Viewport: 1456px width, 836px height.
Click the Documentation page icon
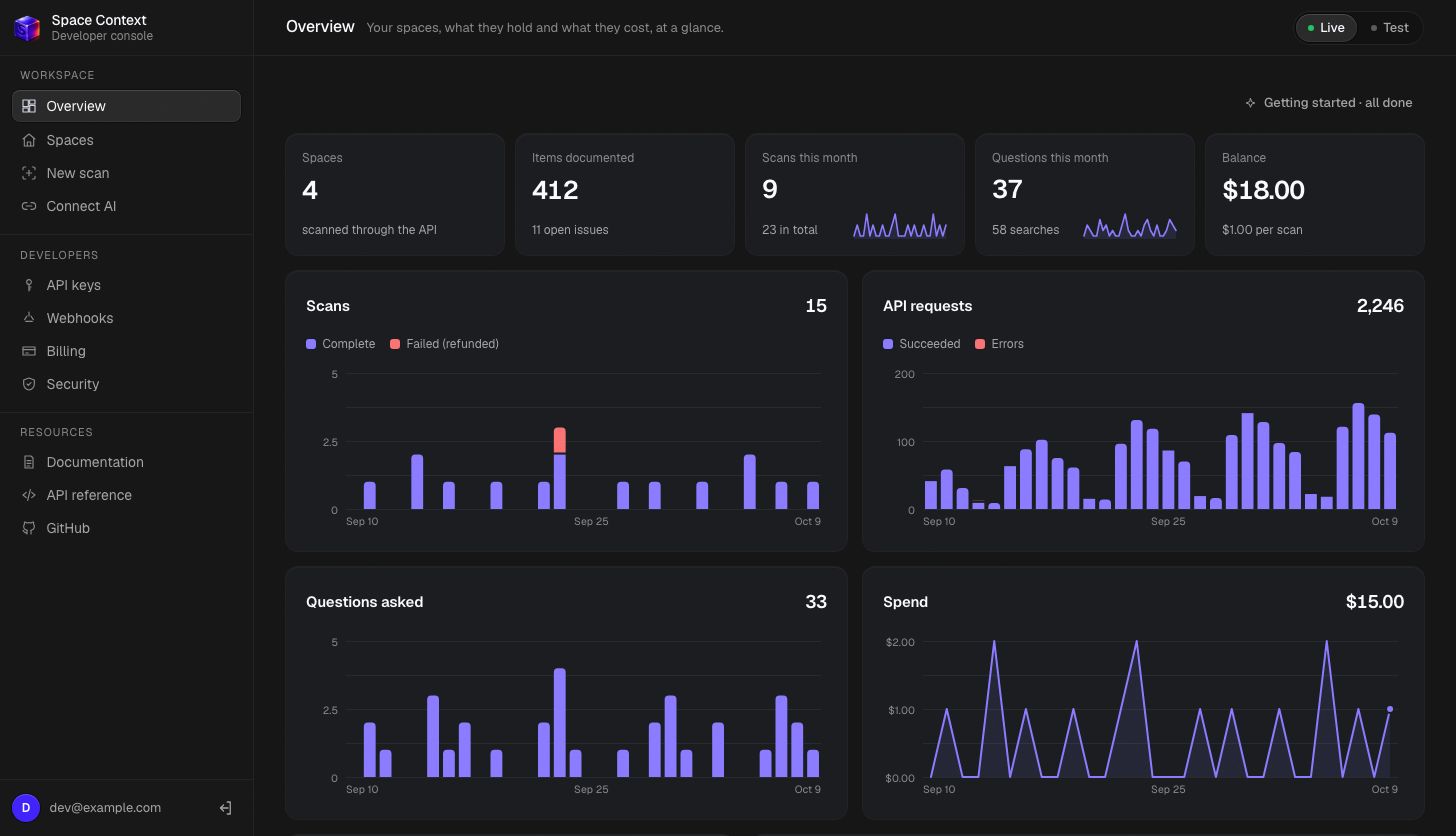tap(29, 462)
